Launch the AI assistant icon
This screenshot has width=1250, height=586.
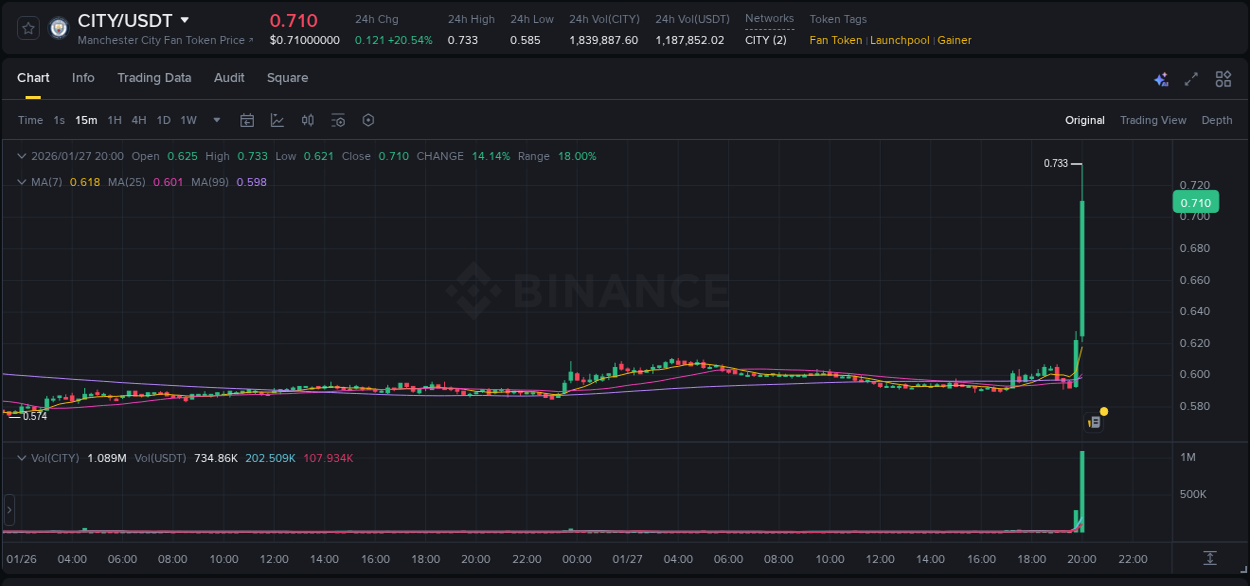coord(1160,78)
